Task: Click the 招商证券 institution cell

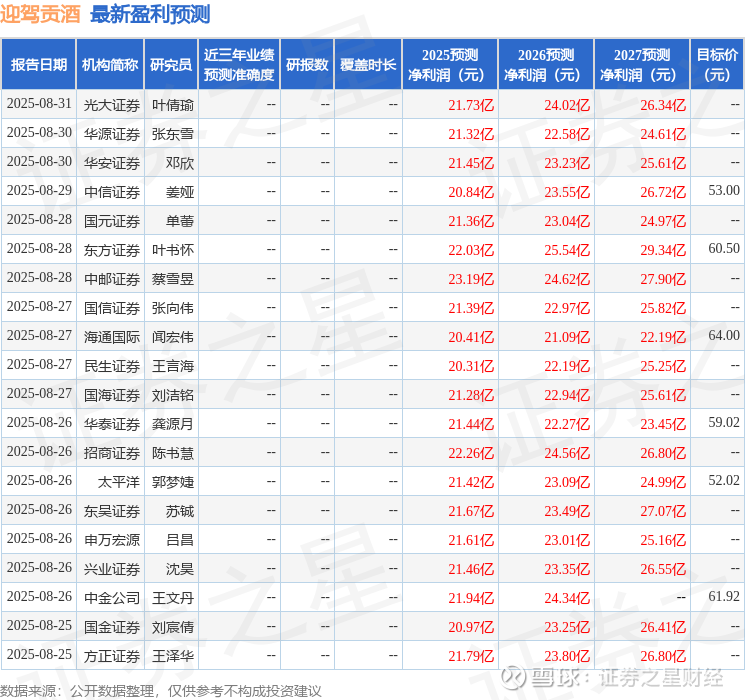Action: [x=112, y=453]
